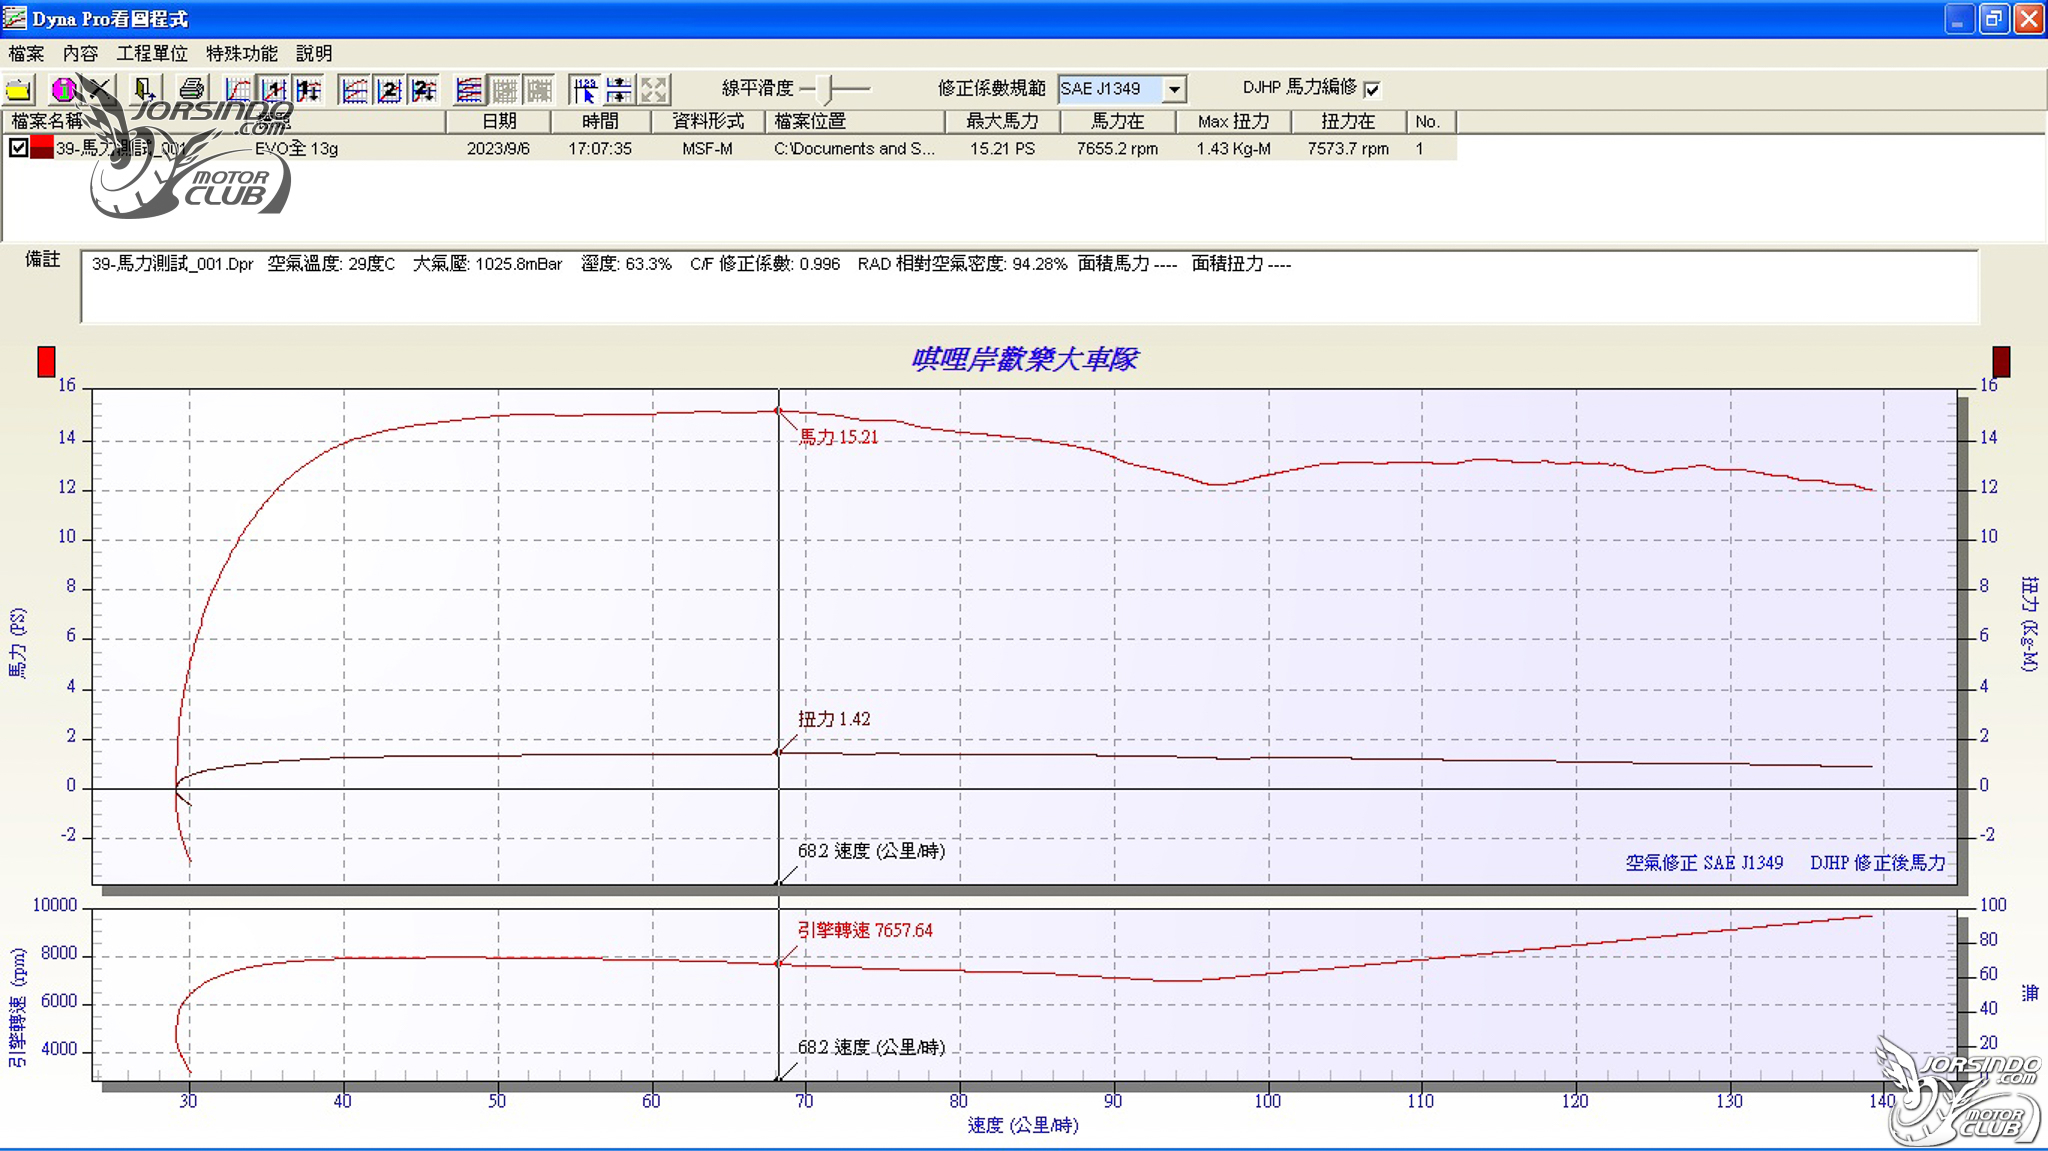Click the exit door icon
The image size is (2048, 1151).
tap(143, 90)
